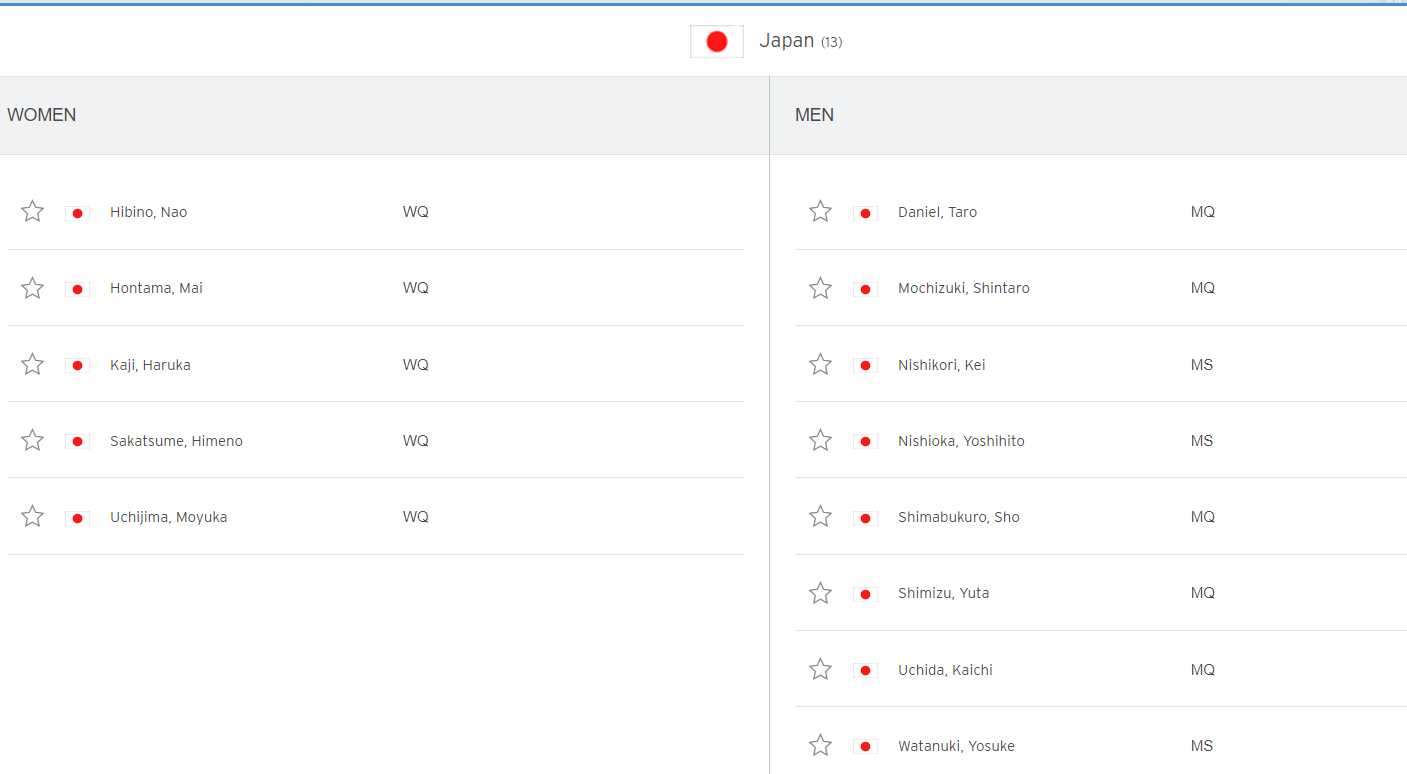Click the flag beside Shimabukuro, Sho
Viewport: 1407px width, 774px height.
(865, 518)
